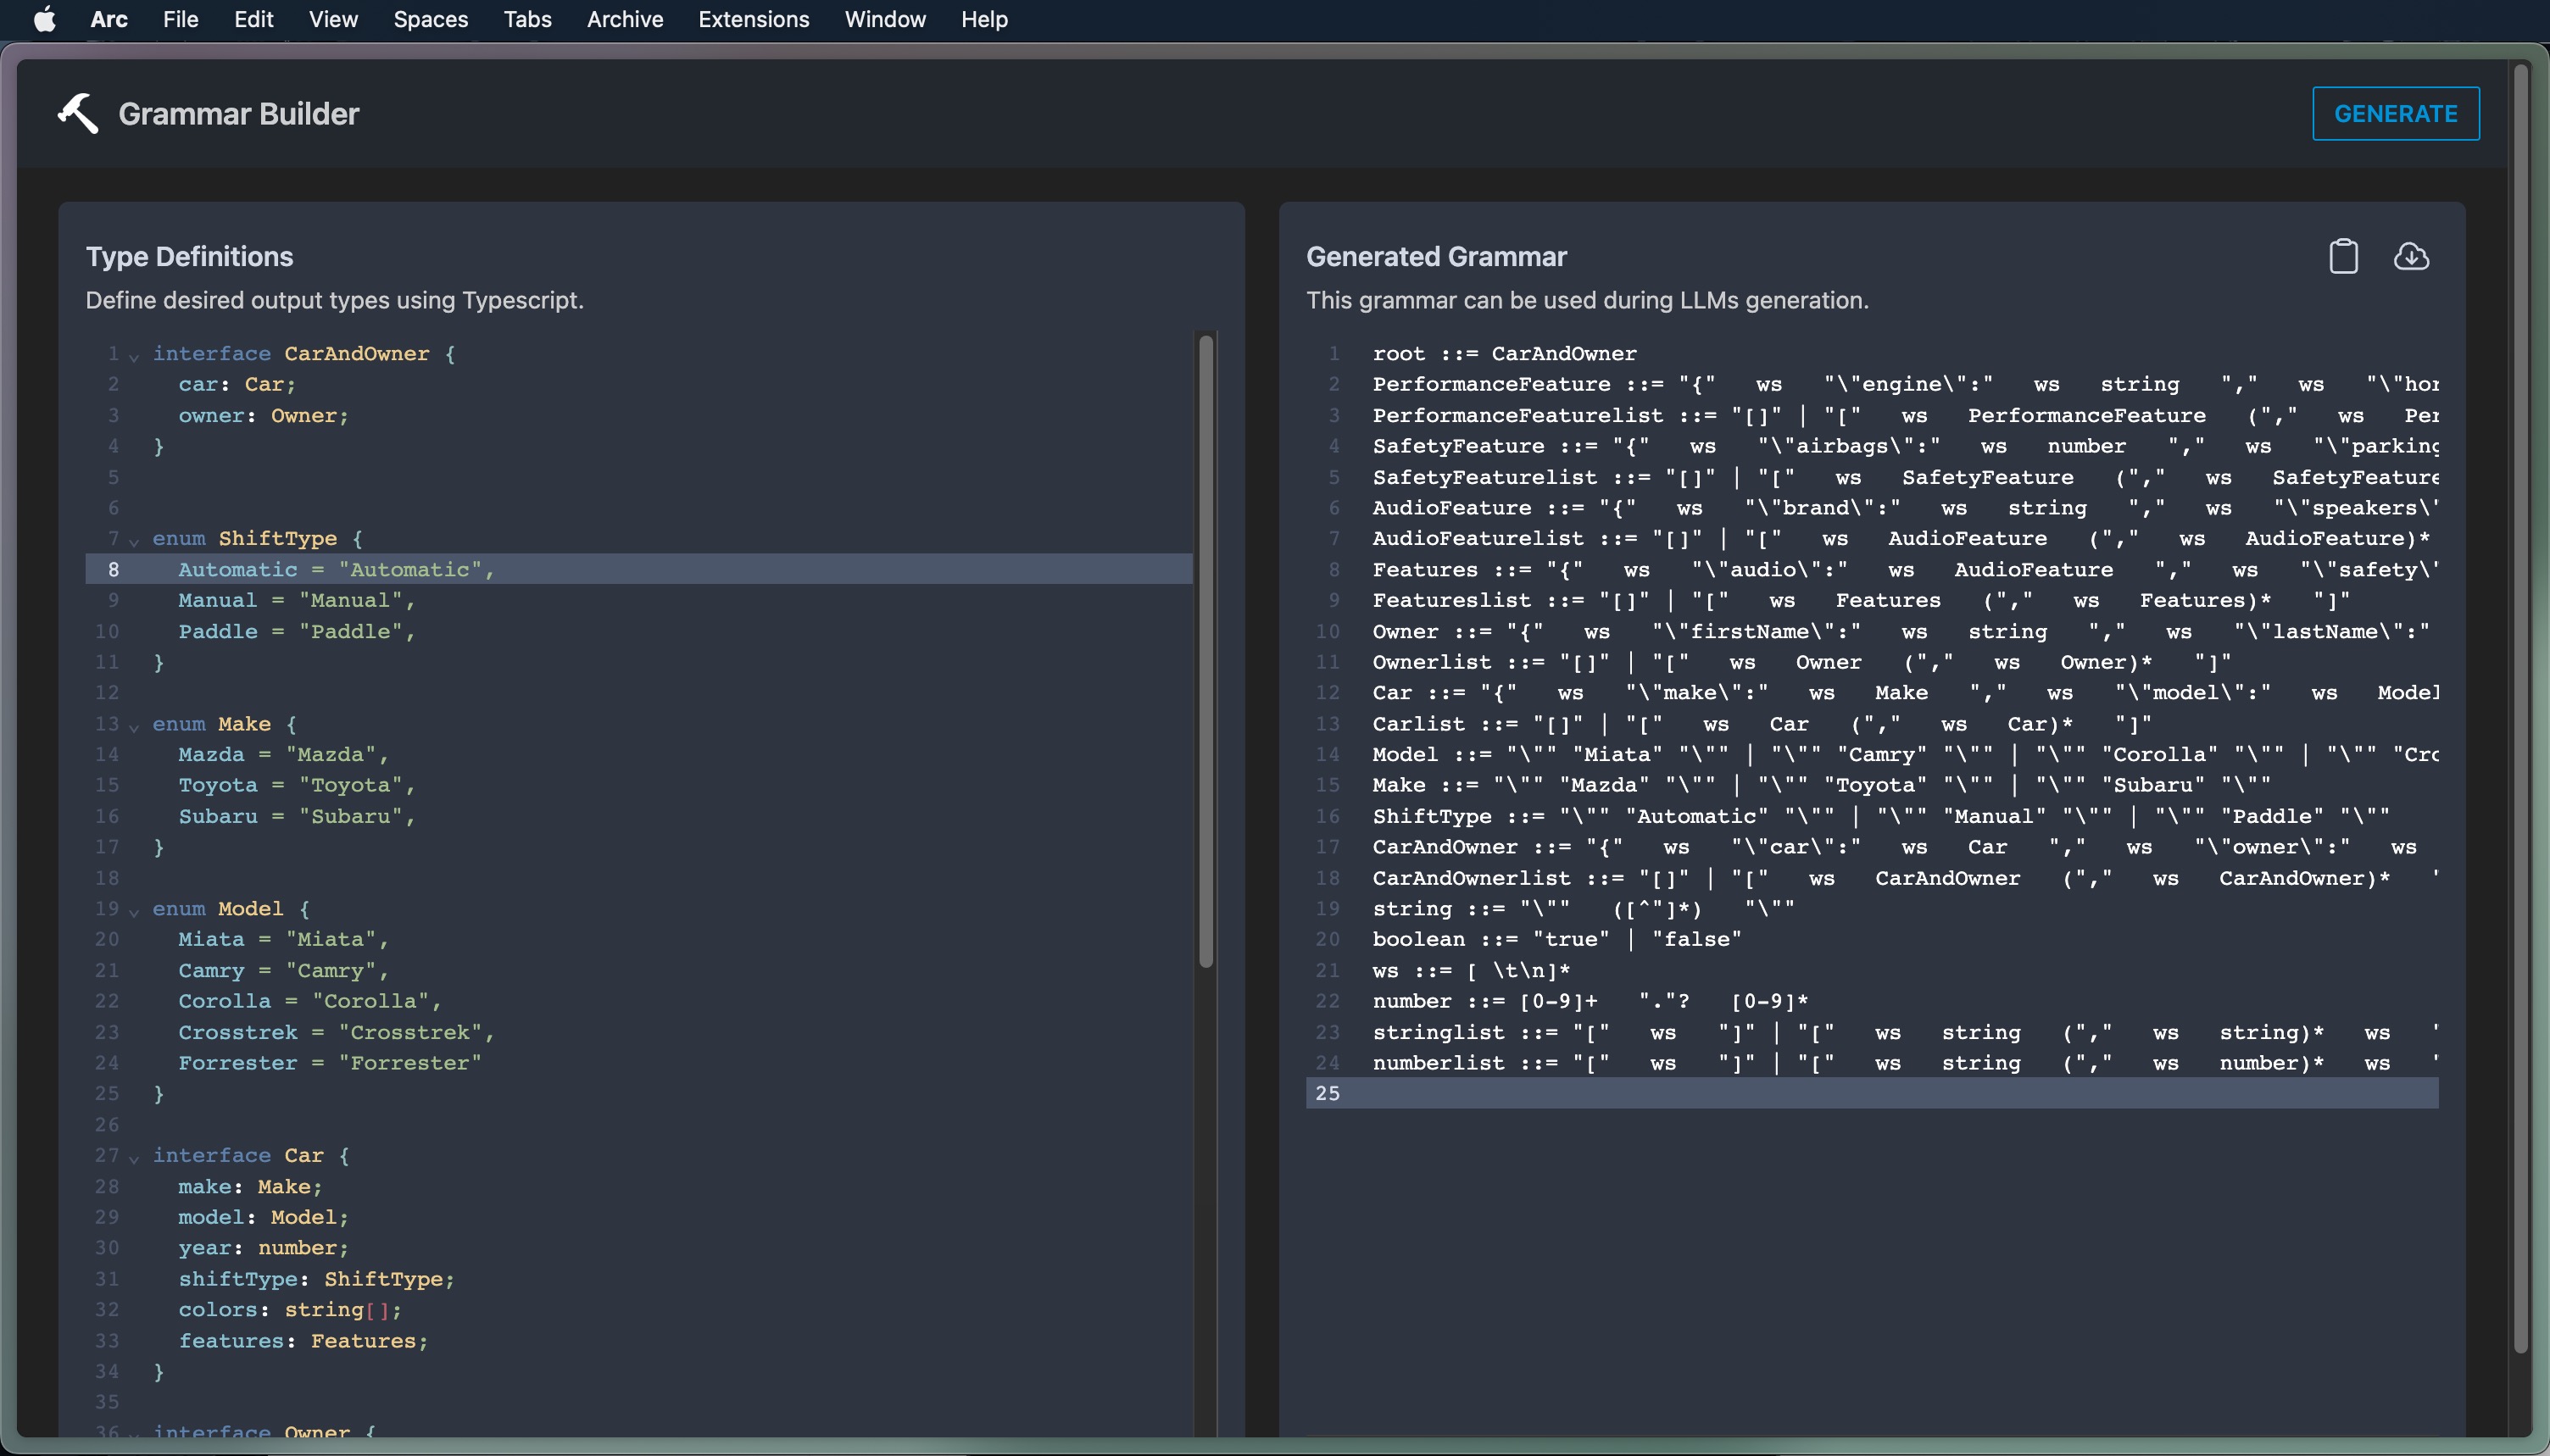Collapse the Model enum fold arrow
The image size is (2550, 1456).
click(135, 909)
